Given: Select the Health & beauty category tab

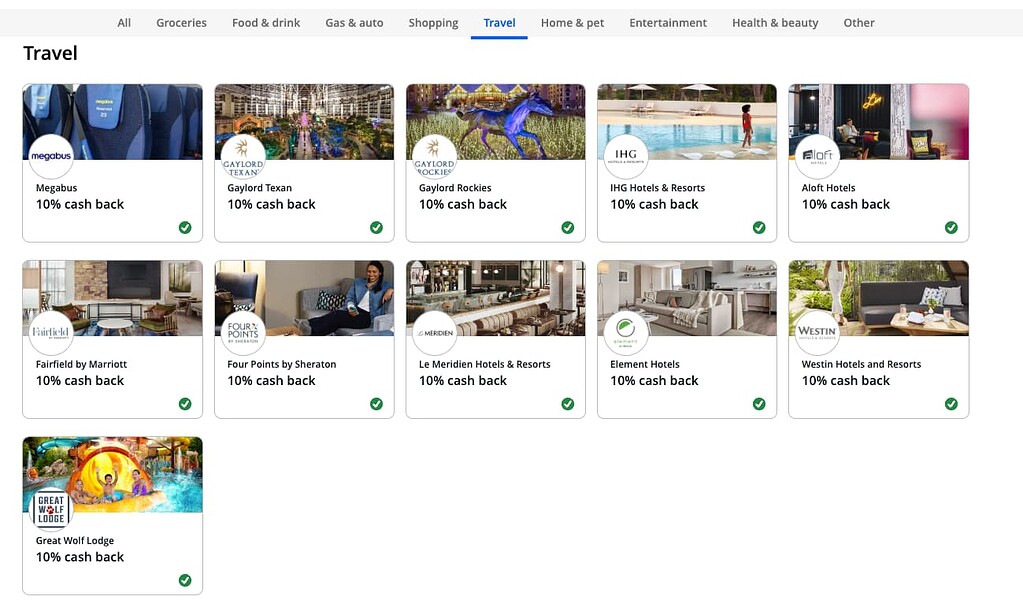Looking at the screenshot, I should point(775,23).
